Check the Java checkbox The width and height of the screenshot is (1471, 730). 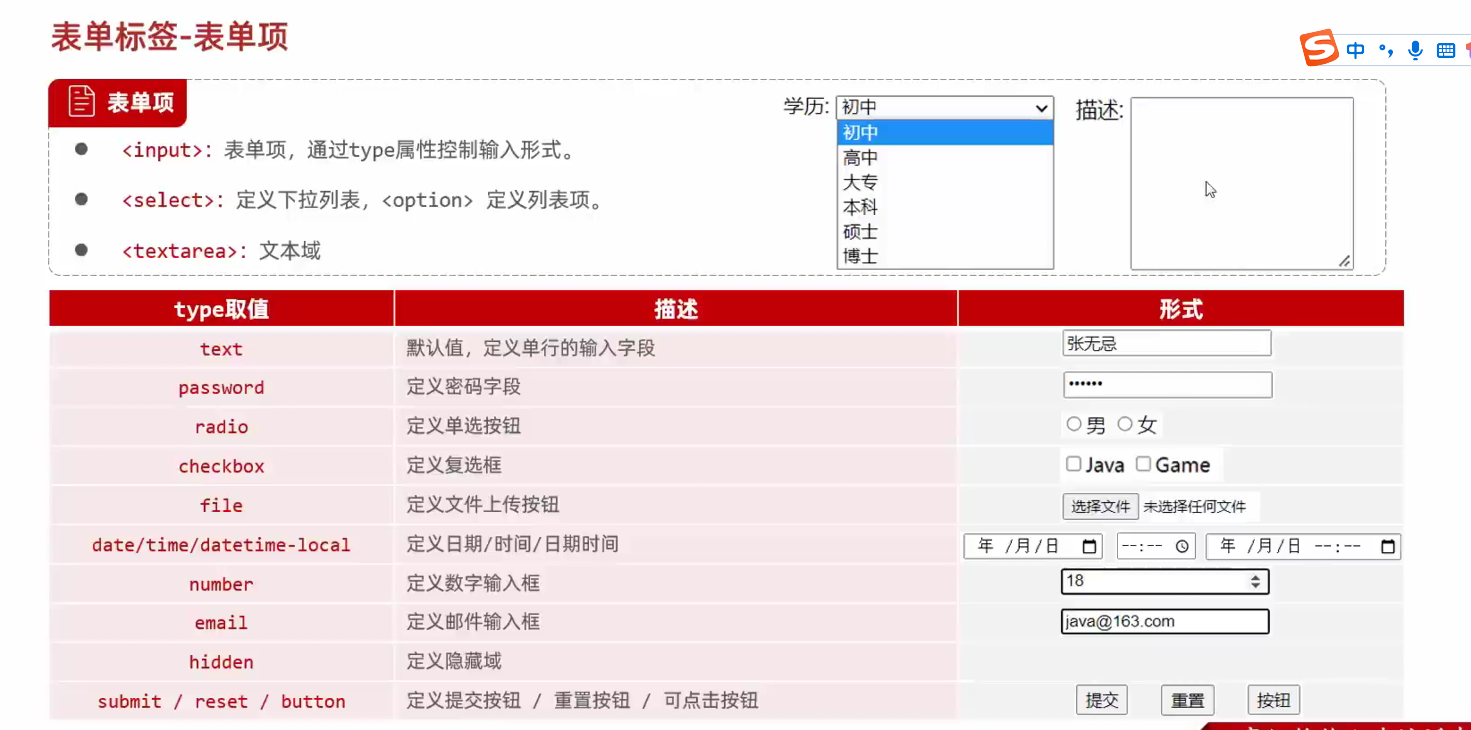pyautogui.click(x=1074, y=464)
